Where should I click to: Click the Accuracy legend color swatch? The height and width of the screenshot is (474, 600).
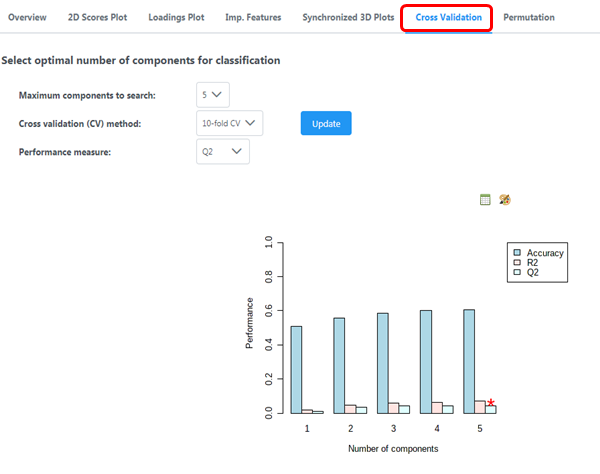pos(517,253)
